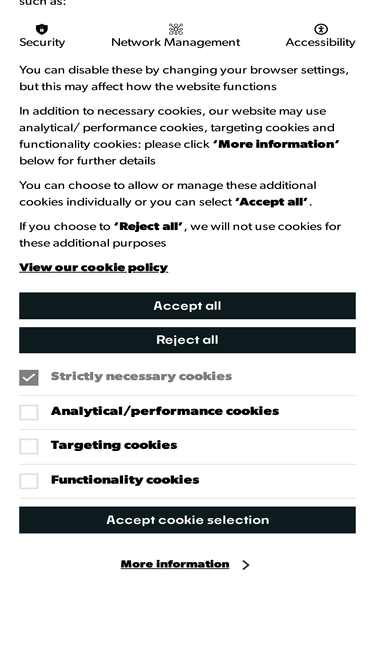The height and width of the screenshot is (667, 375).
Task: Click the Targeting cookies label
Action: click(x=114, y=445)
